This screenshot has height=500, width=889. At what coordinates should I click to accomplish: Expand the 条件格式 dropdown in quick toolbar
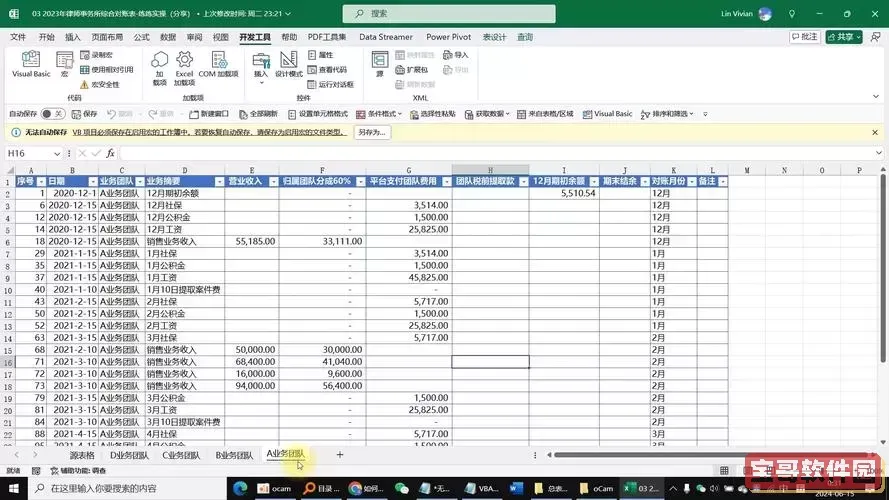[402, 114]
